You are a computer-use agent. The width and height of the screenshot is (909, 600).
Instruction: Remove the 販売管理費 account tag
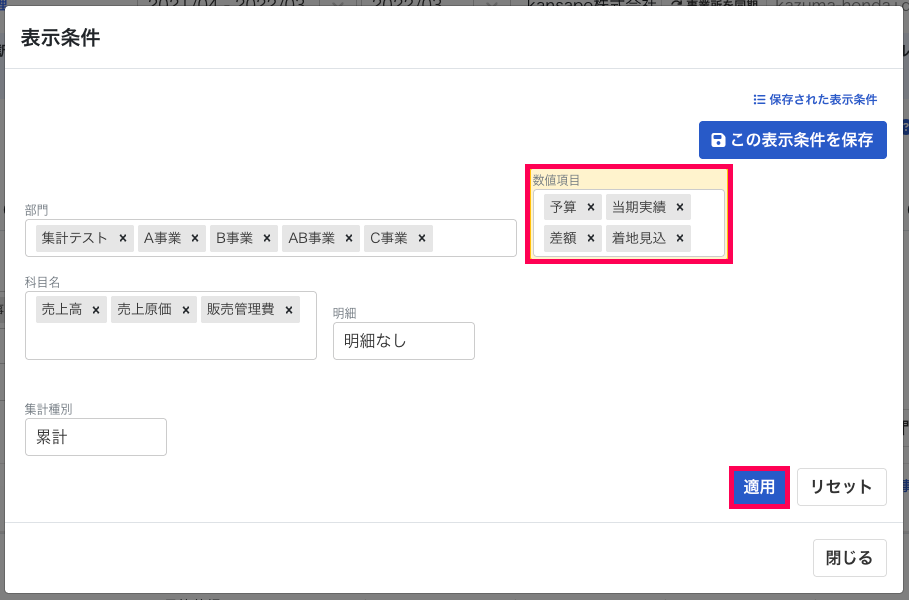[289, 310]
